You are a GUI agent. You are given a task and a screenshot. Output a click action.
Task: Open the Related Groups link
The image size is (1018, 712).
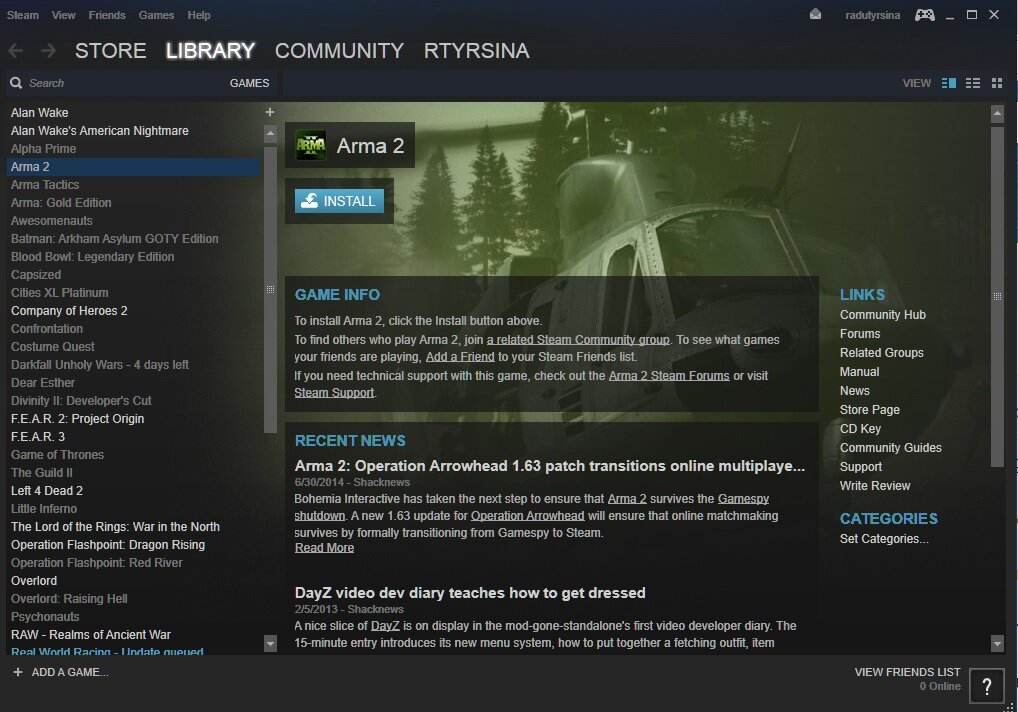[x=882, y=352]
